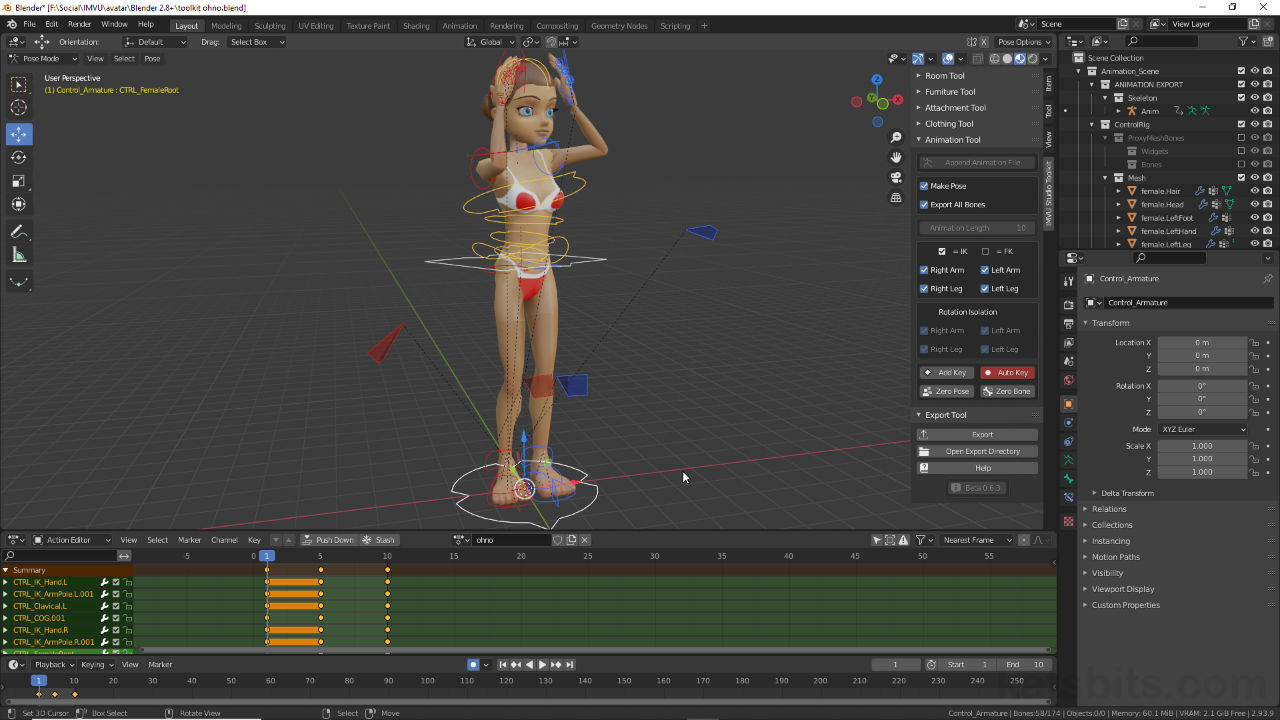
Task: Collapse the Export Tool panel
Action: pos(945,415)
